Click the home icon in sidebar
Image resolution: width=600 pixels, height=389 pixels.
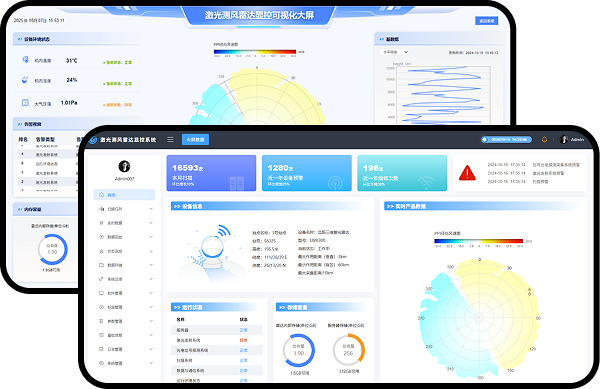101,195
